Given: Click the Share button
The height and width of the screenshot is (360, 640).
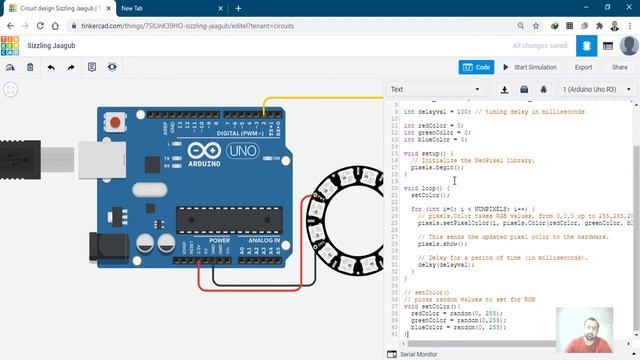Looking at the screenshot, I should tap(620, 67).
